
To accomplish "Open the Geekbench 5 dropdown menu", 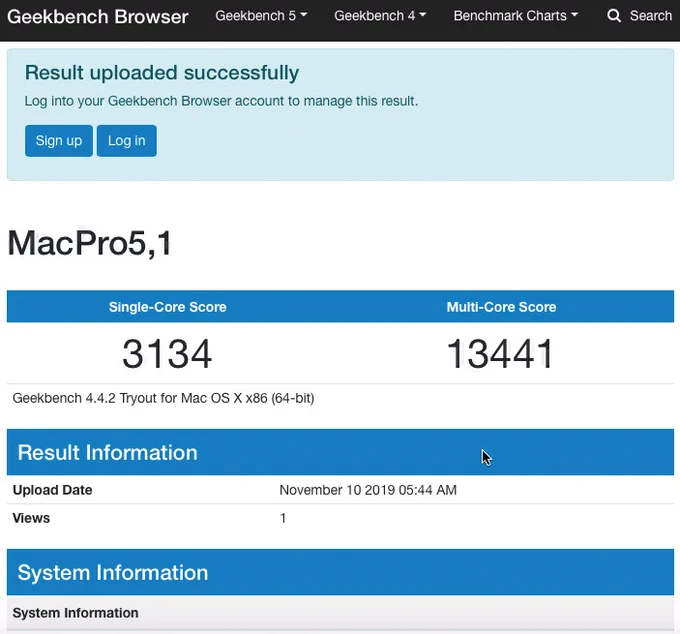I will 261,16.
